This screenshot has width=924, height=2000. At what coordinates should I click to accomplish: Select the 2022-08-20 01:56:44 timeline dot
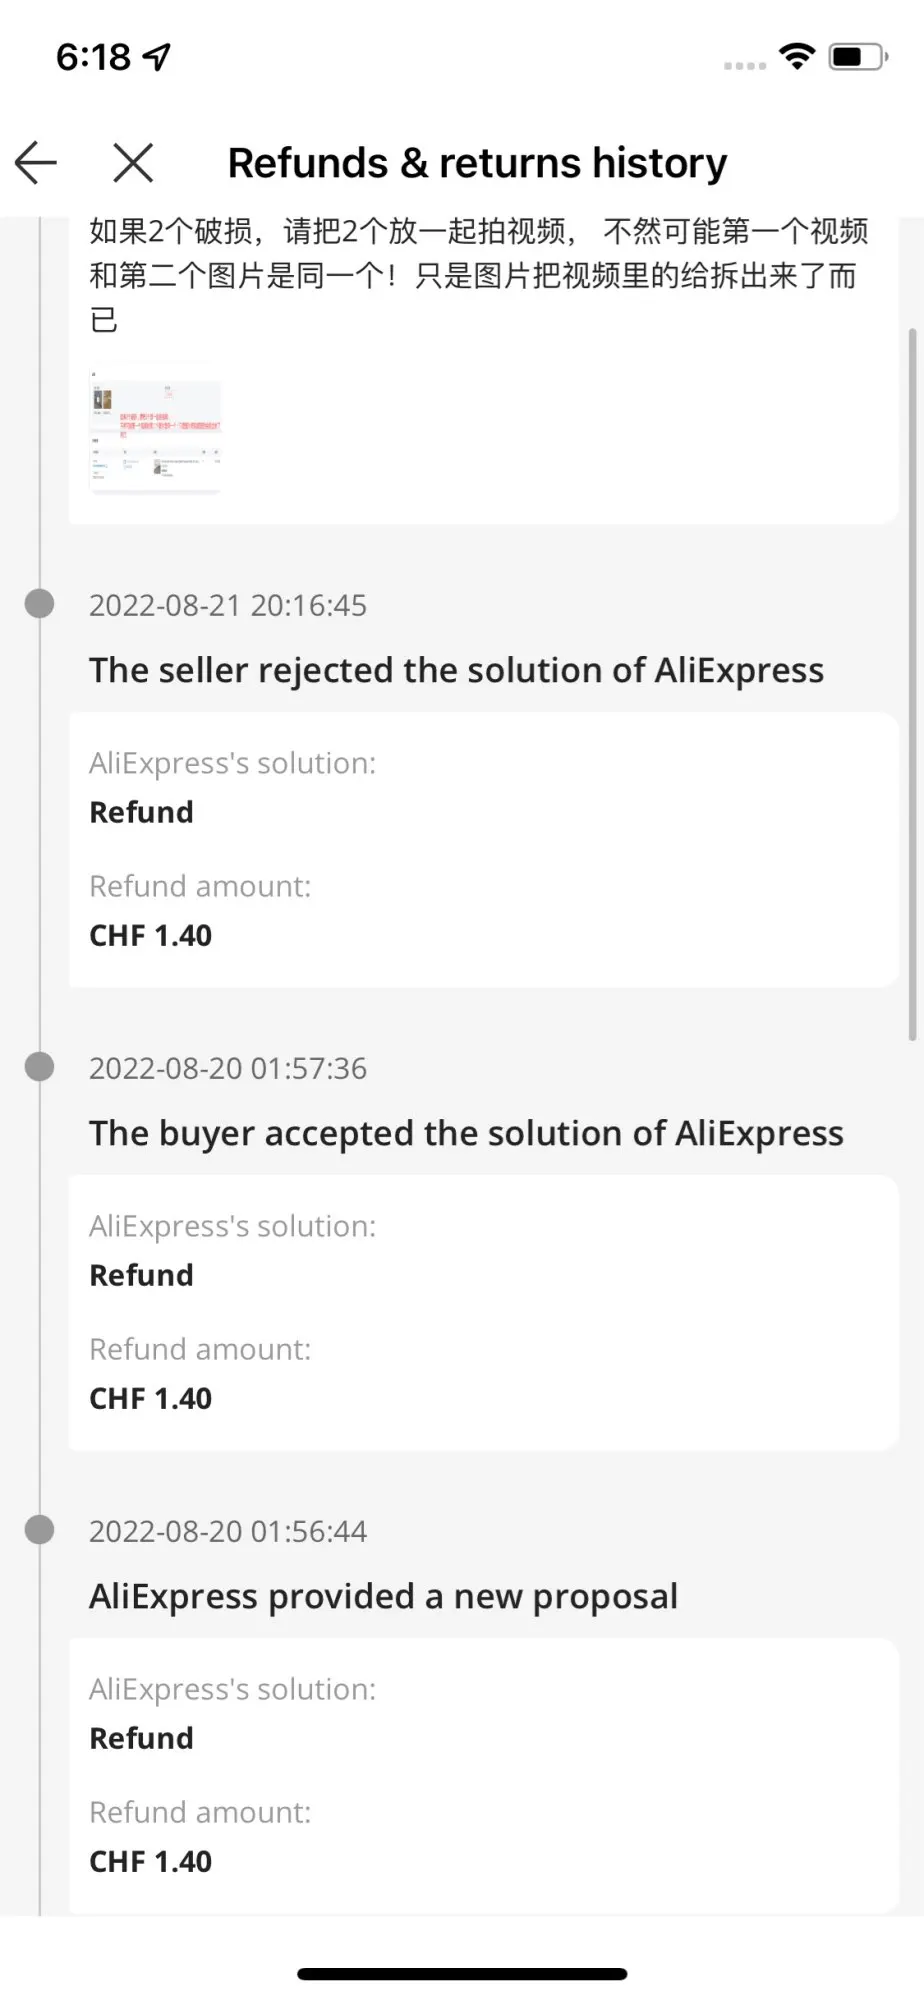[39, 1530]
